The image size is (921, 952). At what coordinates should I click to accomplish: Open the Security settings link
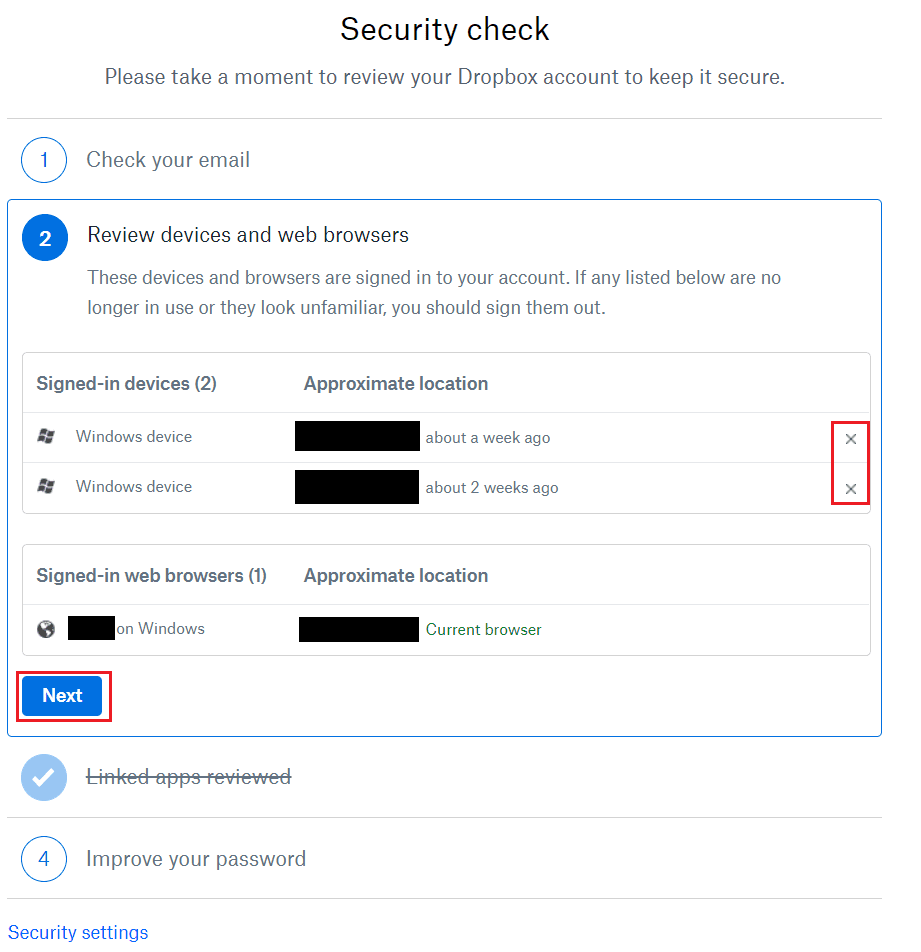pos(78,932)
